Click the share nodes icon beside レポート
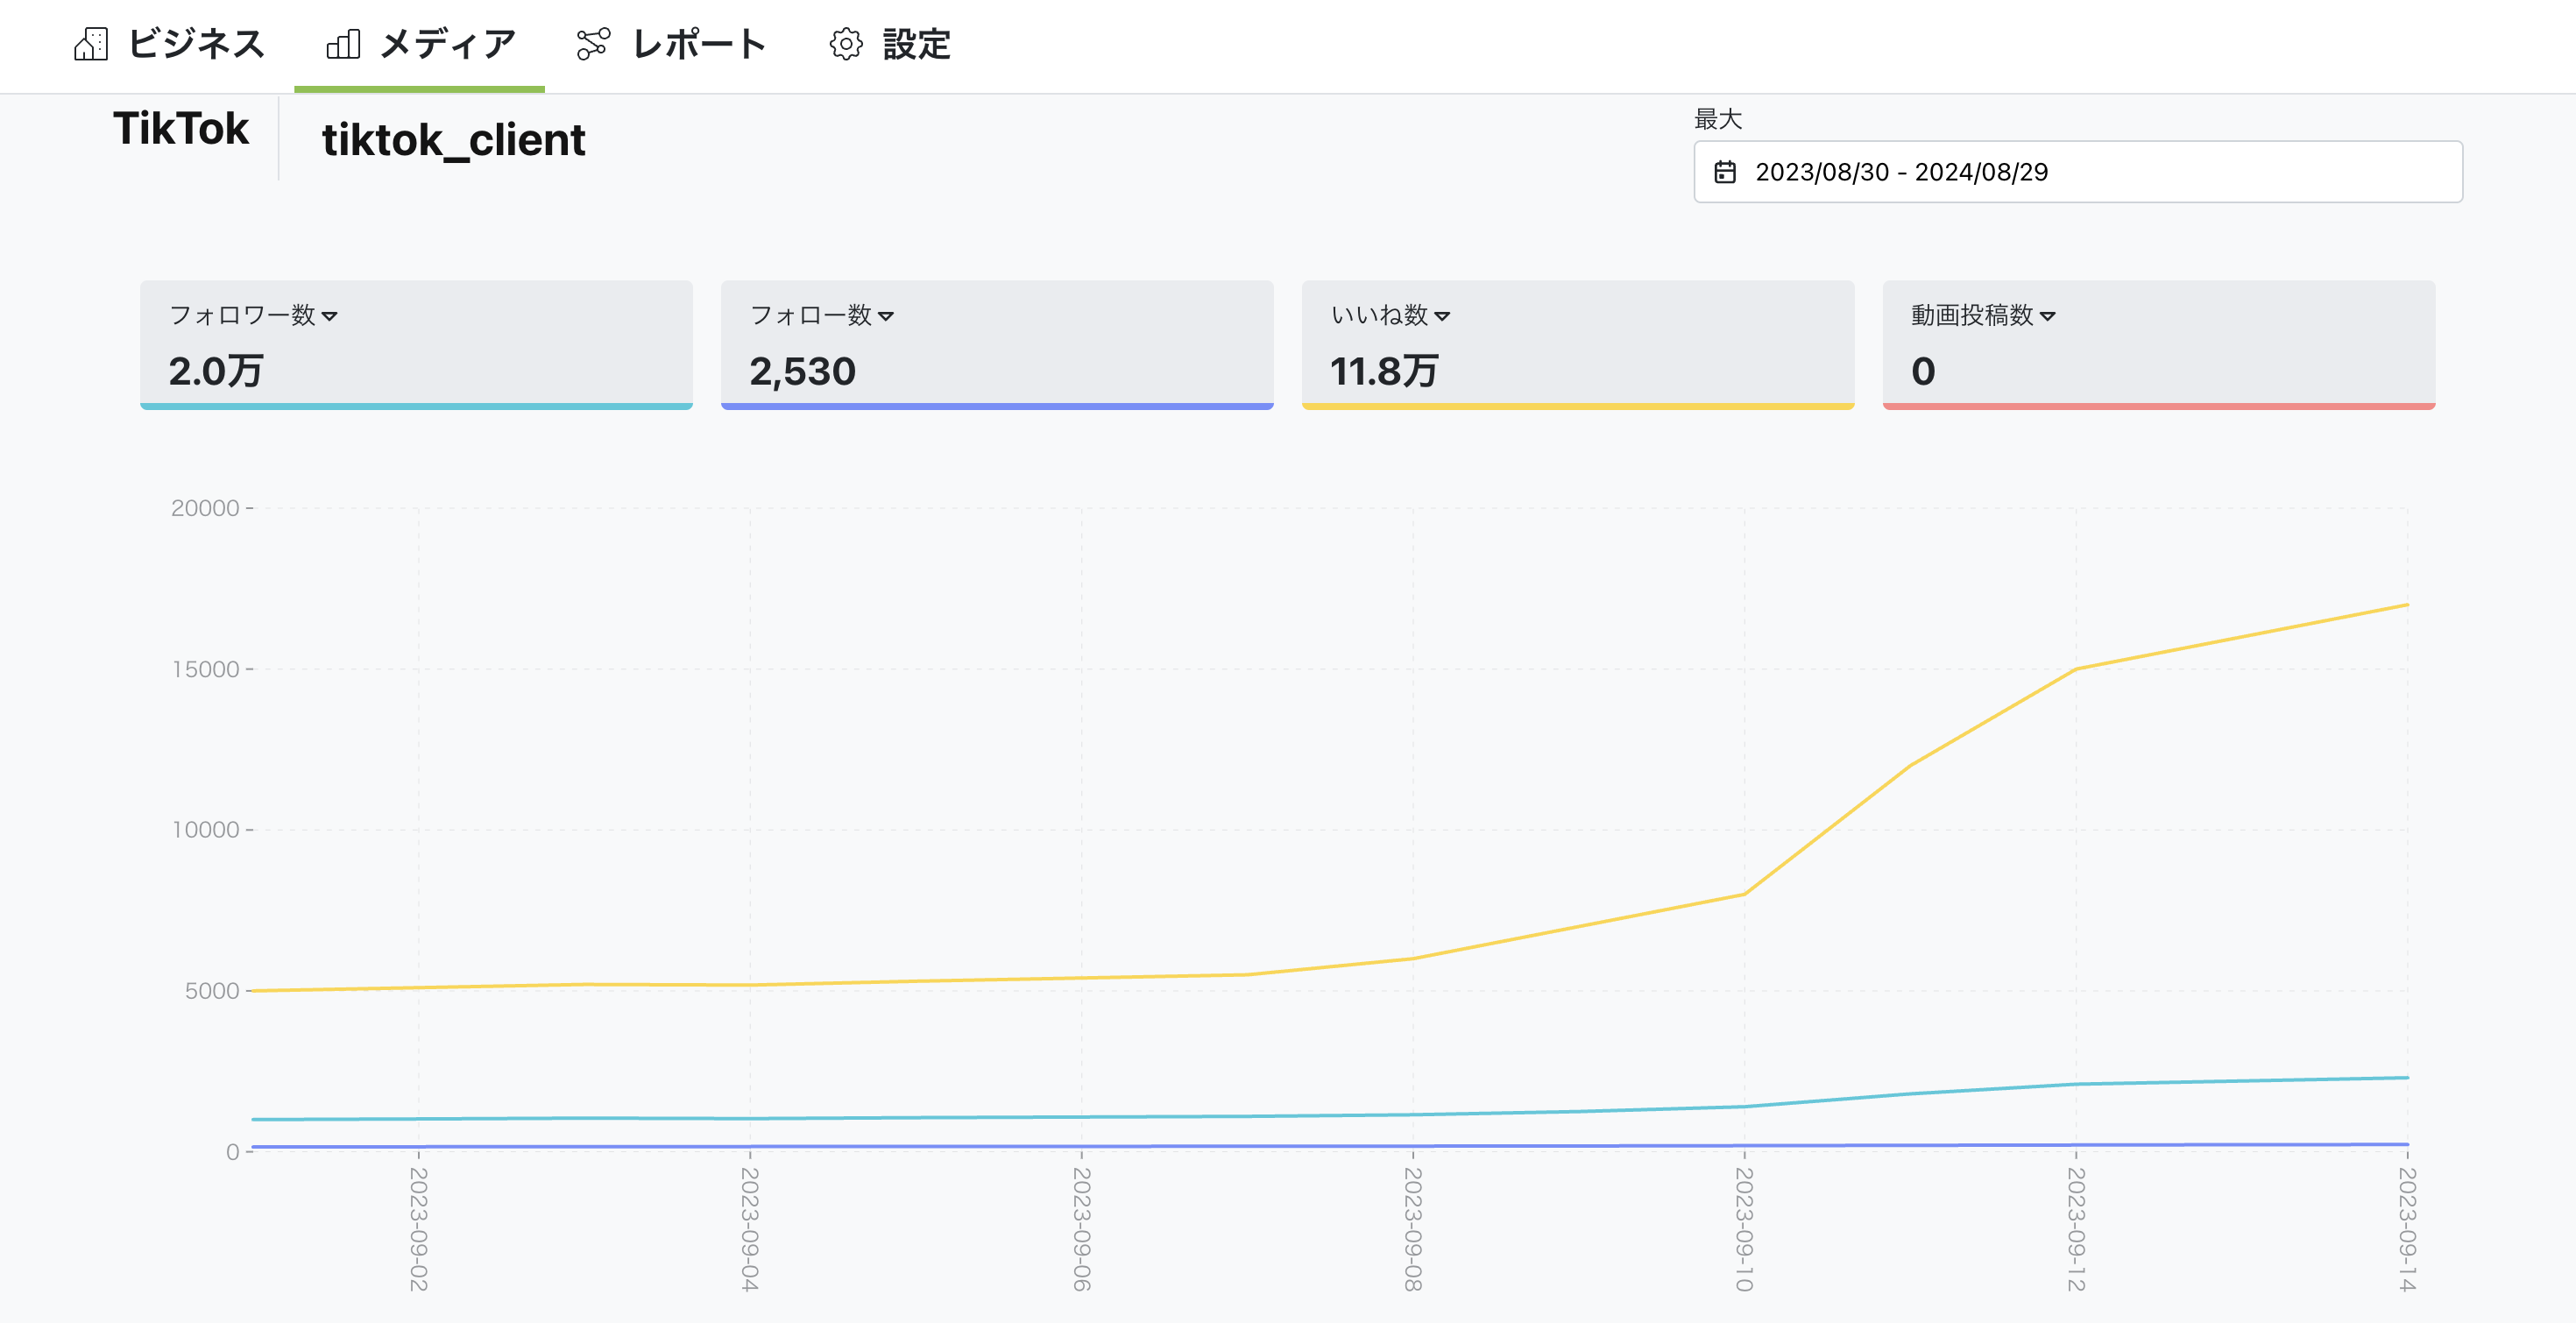Screen dimensions: 2576x1323 pyautogui.click(x=593, y=44)
